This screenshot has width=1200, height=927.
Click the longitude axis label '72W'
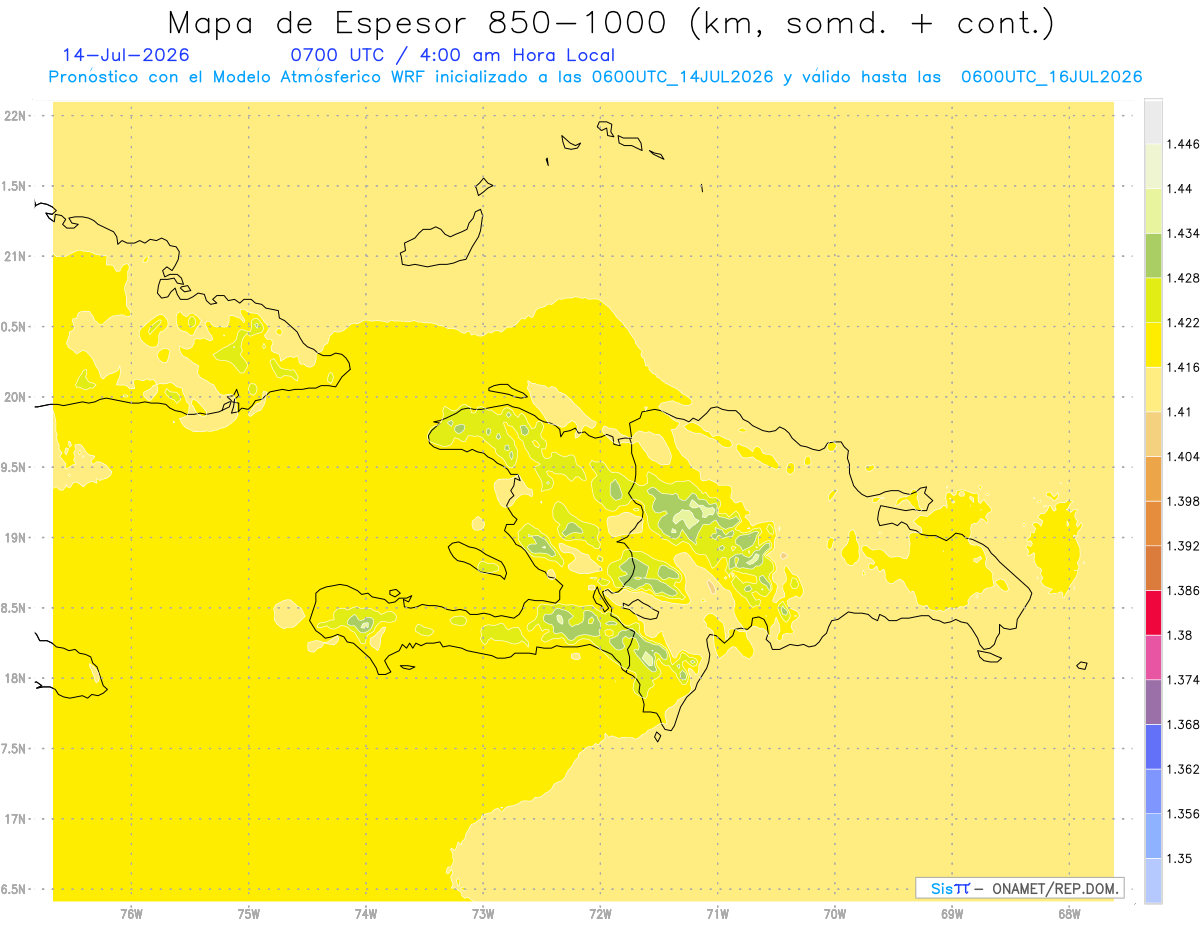click(601, 914)
